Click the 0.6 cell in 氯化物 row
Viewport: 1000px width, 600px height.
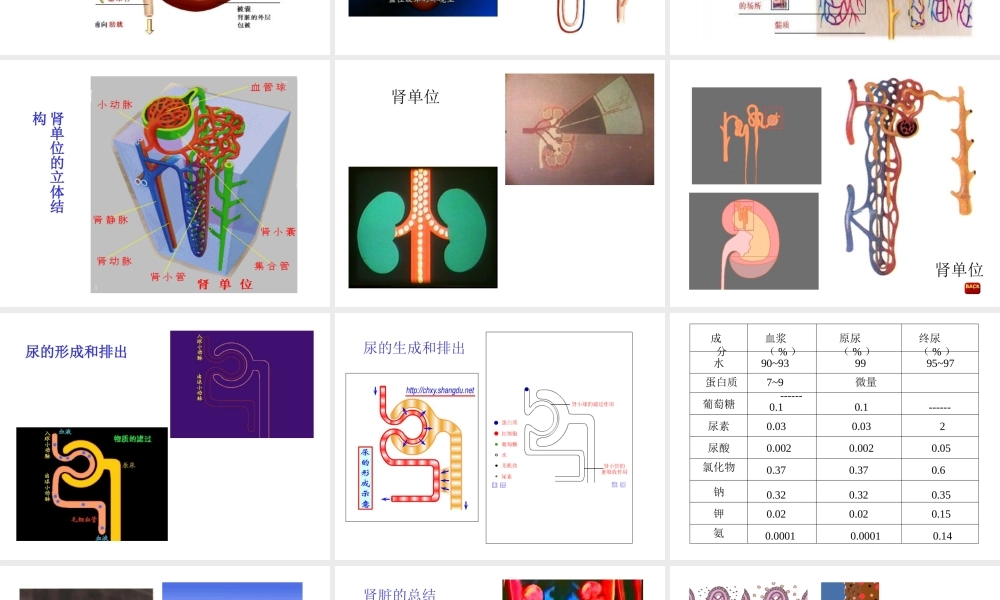point(938,470)
